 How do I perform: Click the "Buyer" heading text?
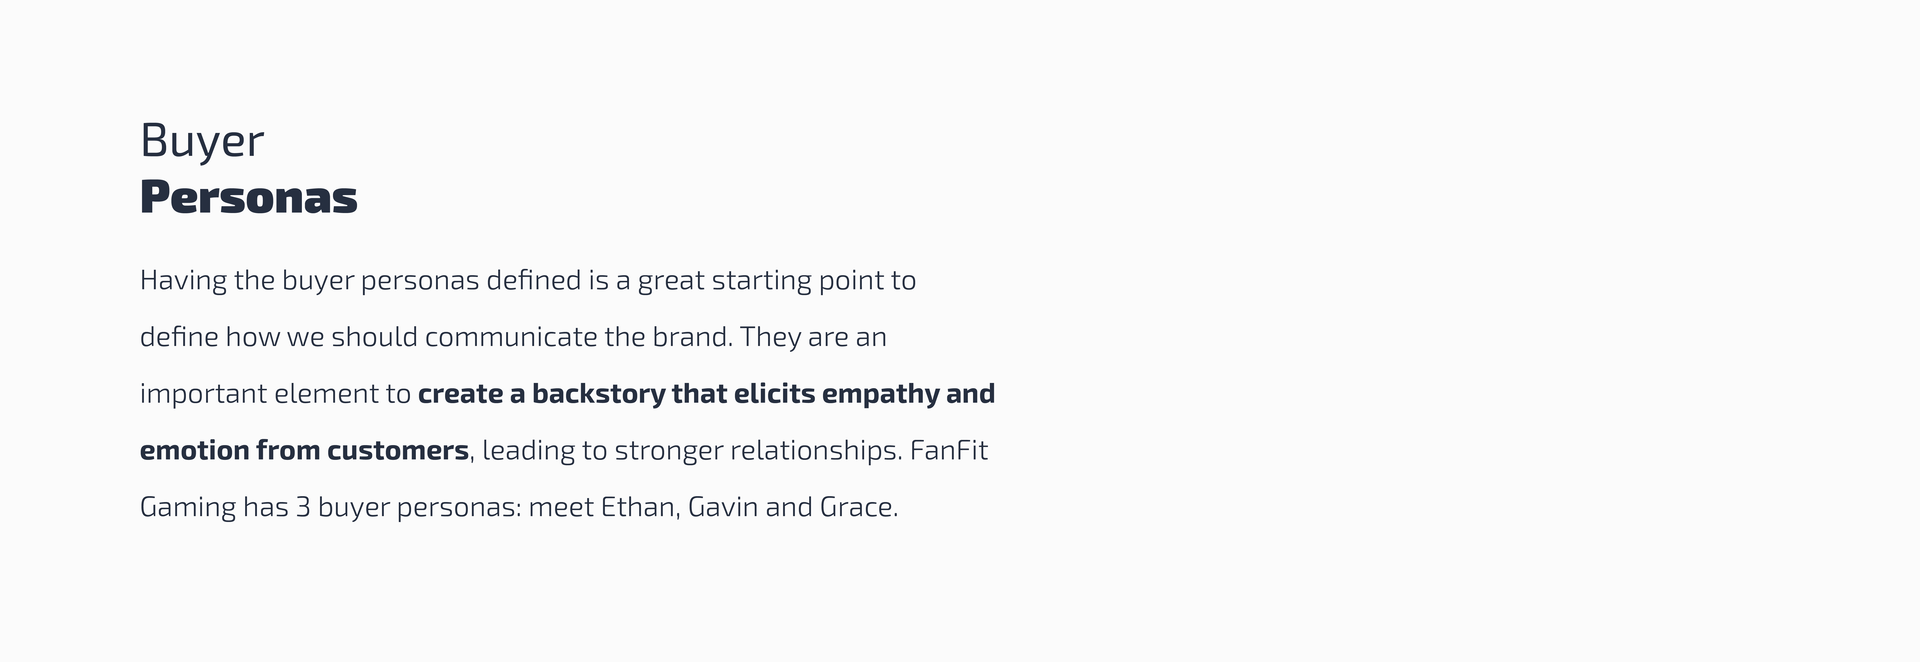coord(202,142)
